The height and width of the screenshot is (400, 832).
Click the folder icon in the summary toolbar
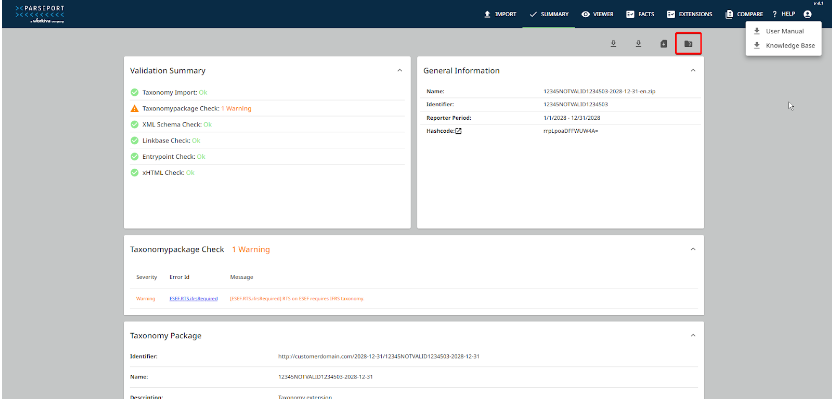[x=688, y=44]
